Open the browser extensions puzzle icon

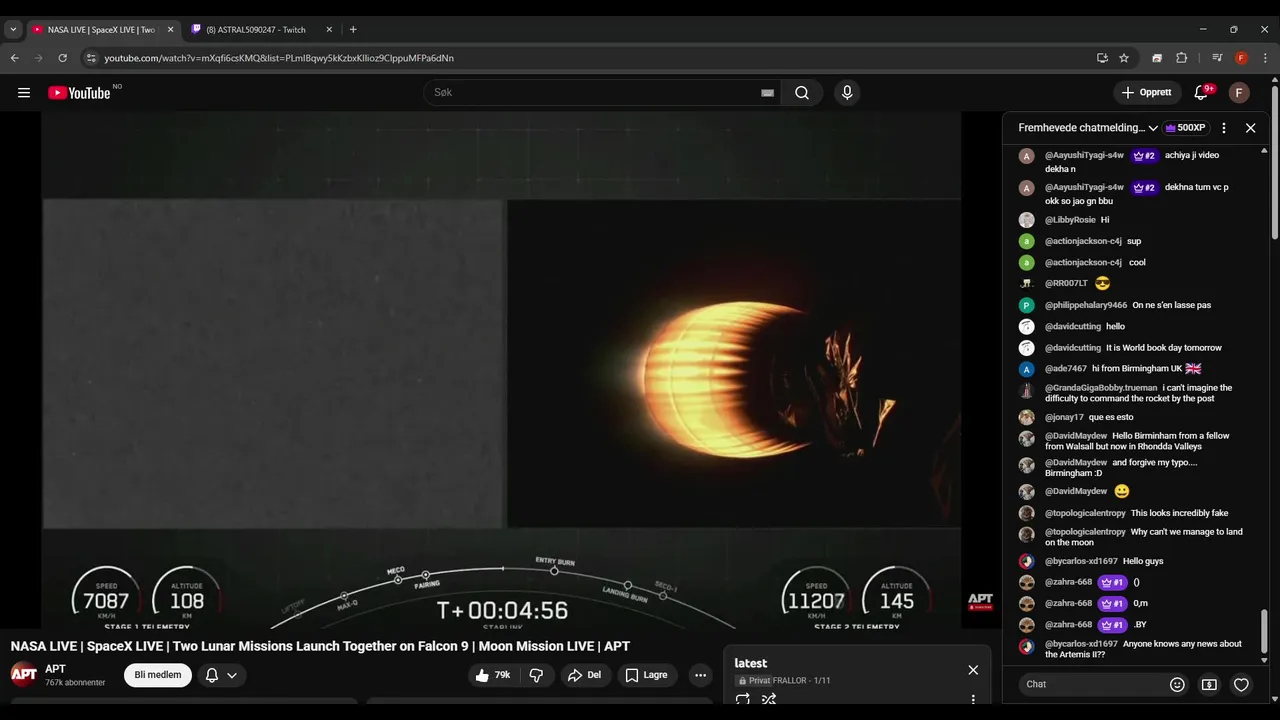point(1181,58)
